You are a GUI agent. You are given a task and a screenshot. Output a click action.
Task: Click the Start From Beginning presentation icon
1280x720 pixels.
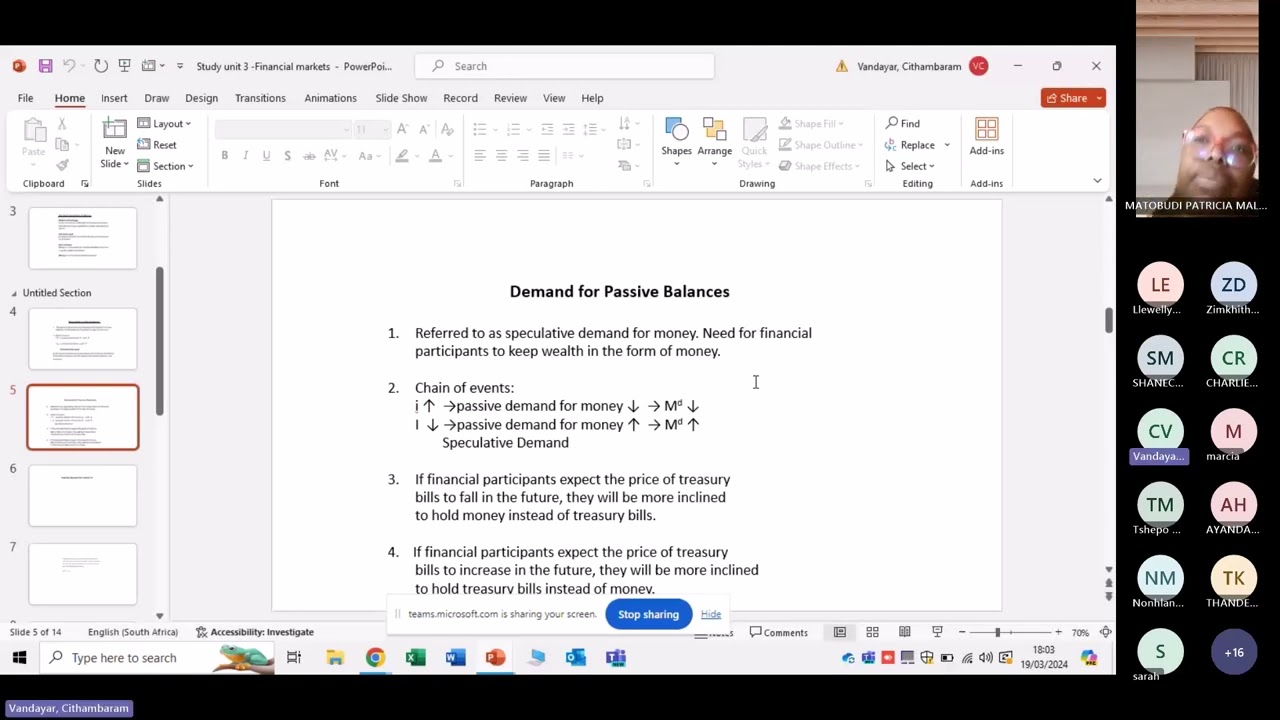[x=124, y=66]
